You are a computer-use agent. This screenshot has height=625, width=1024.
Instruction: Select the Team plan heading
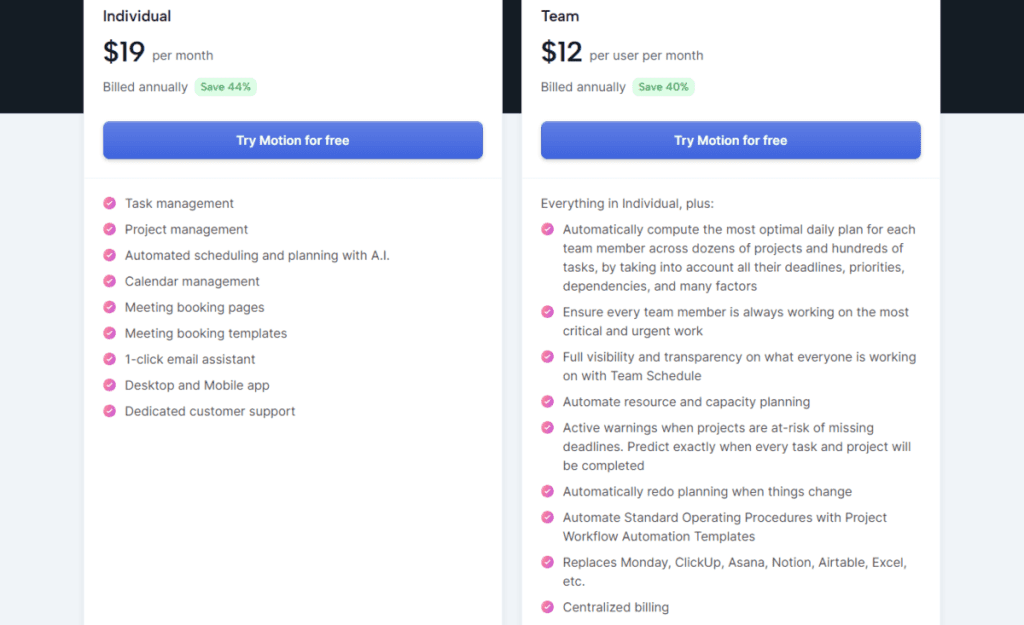pos(560,16)
